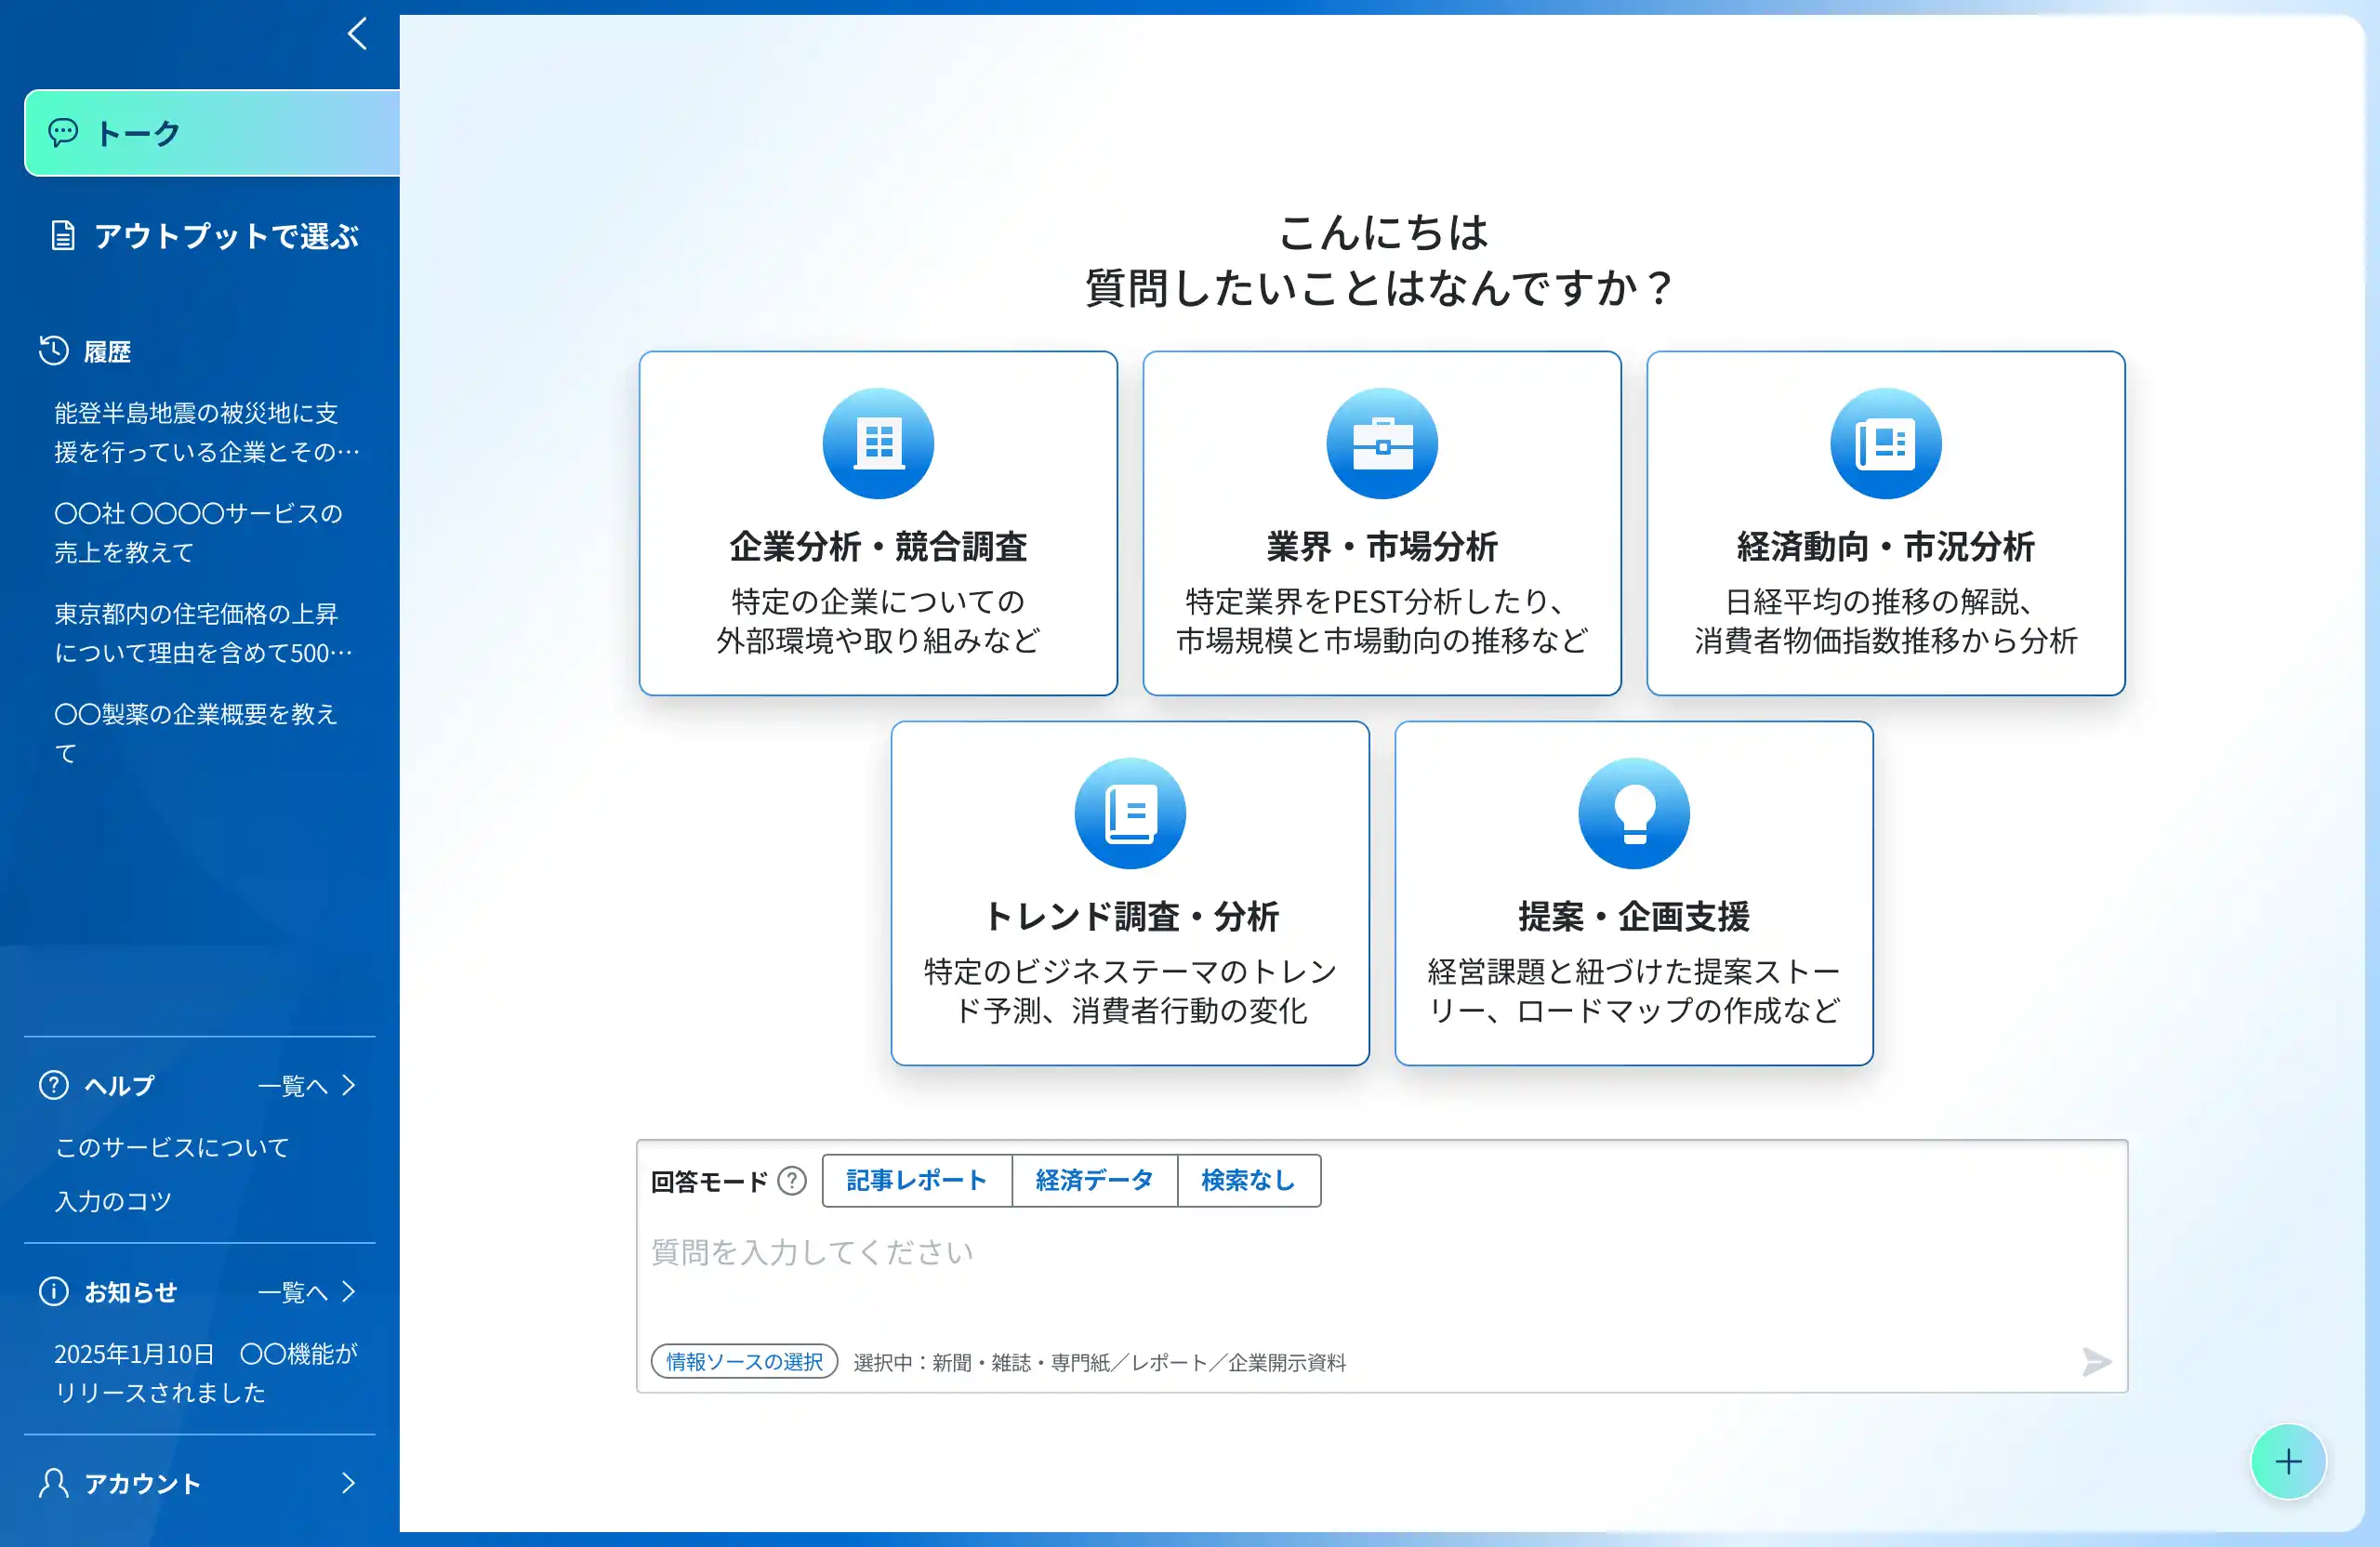
Task: Open このサービスについて help link
Action: pos(172,1147)
